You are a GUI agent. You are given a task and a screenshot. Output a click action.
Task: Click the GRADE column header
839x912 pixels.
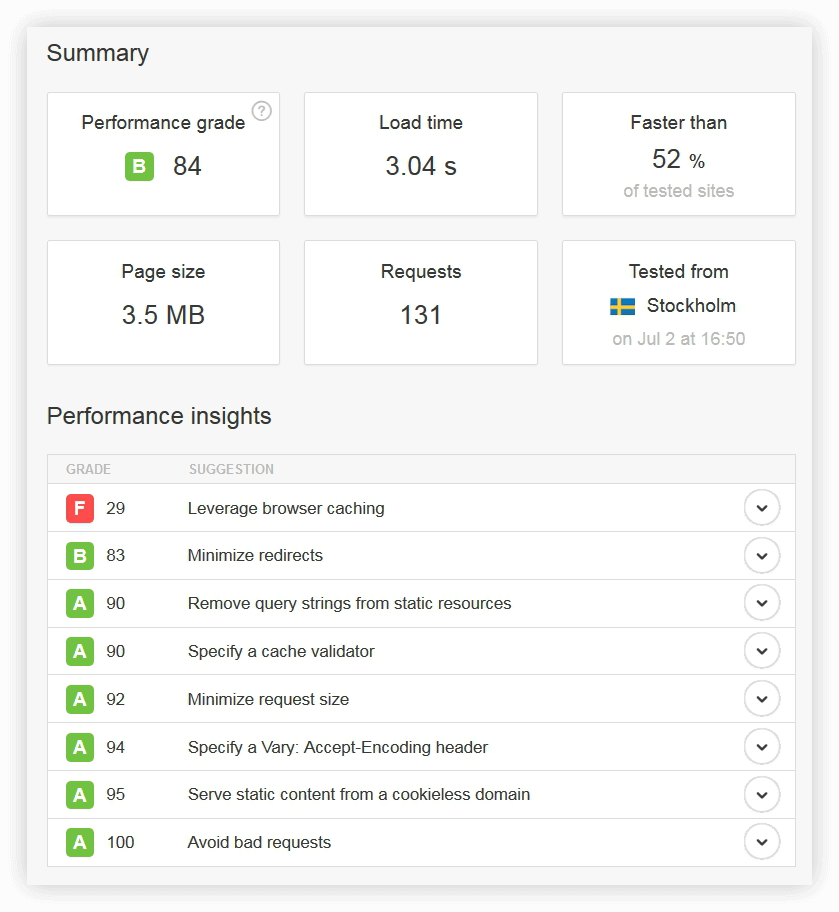(x=88, y=469)
